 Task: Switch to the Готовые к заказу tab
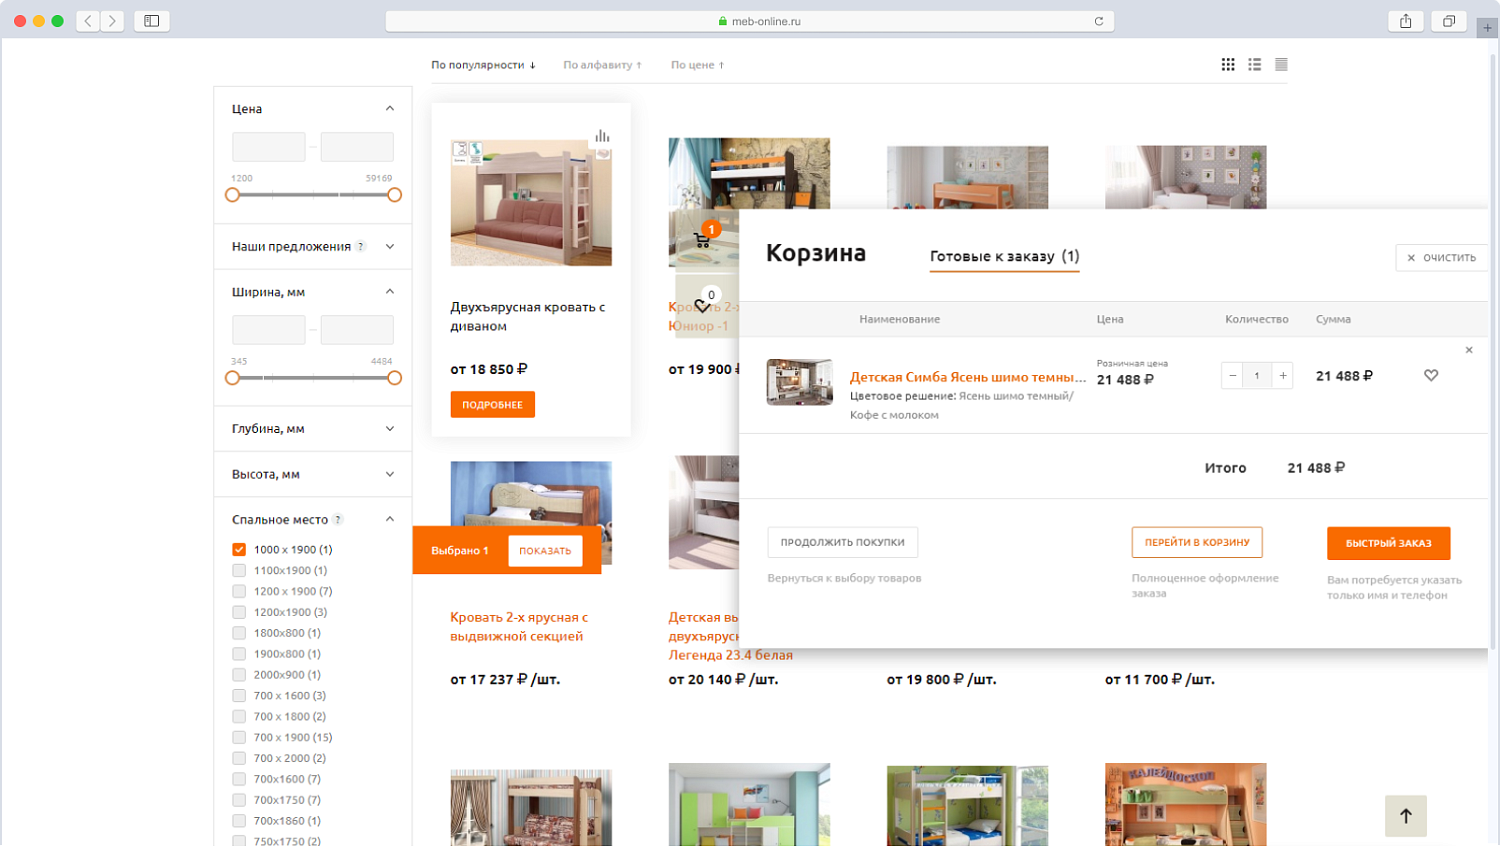click(1004, 255)
